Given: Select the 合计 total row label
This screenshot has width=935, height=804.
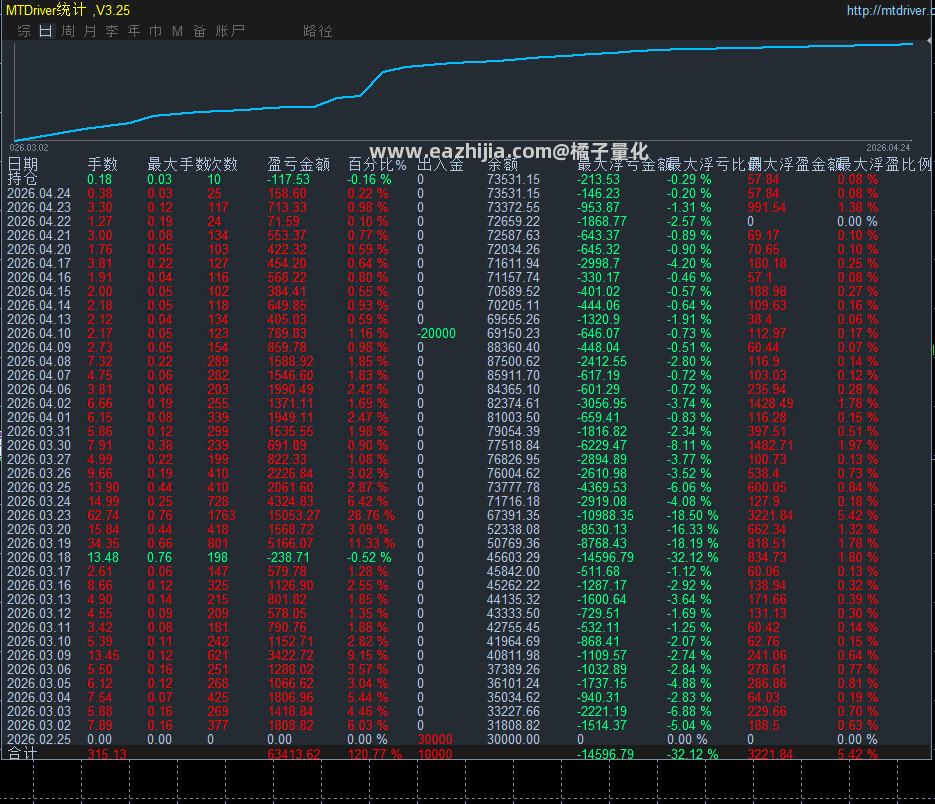Looking at the screenshot, I should pos(23,754).
